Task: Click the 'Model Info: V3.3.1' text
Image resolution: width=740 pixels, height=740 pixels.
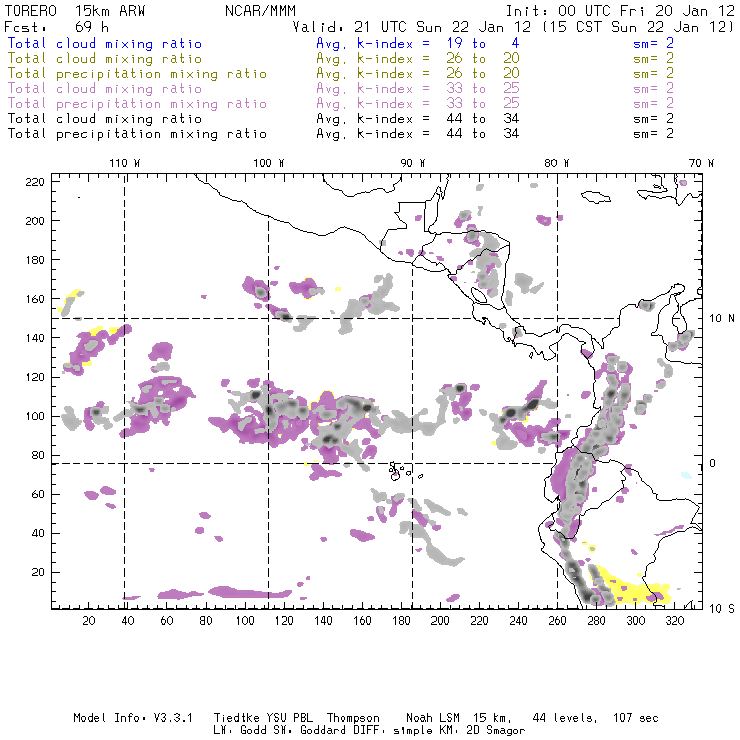Action: pyautogui.click(x=133, y=718)
